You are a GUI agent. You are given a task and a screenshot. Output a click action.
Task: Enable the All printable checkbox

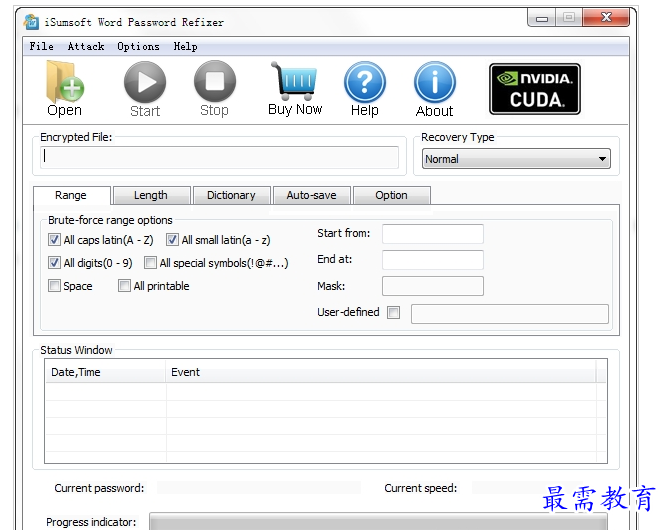click(x=124, y=286)
